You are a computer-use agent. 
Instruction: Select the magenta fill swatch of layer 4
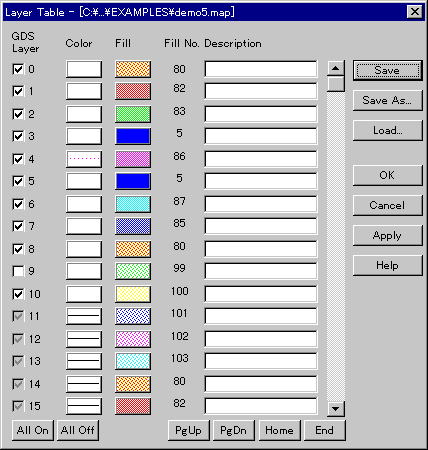tap(133, 159)
